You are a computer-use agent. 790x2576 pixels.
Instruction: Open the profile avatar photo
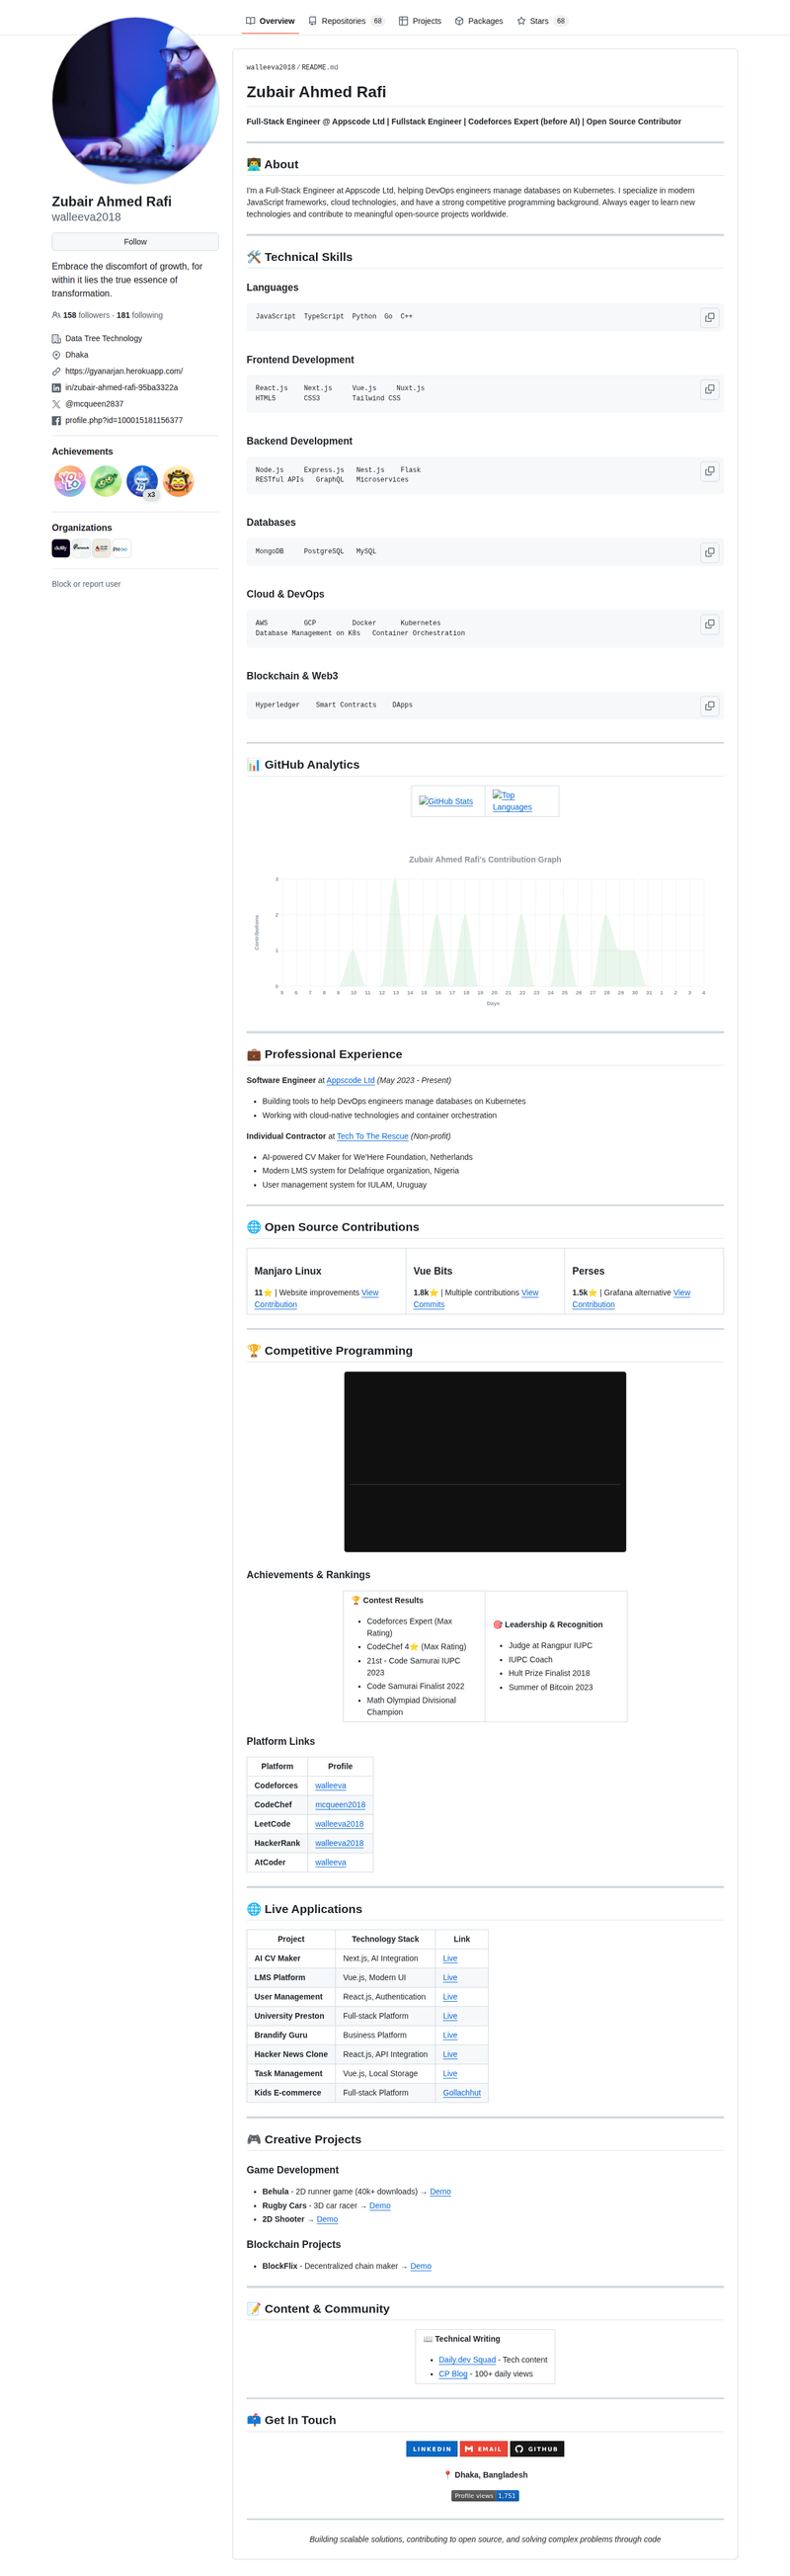pos(135,100)
